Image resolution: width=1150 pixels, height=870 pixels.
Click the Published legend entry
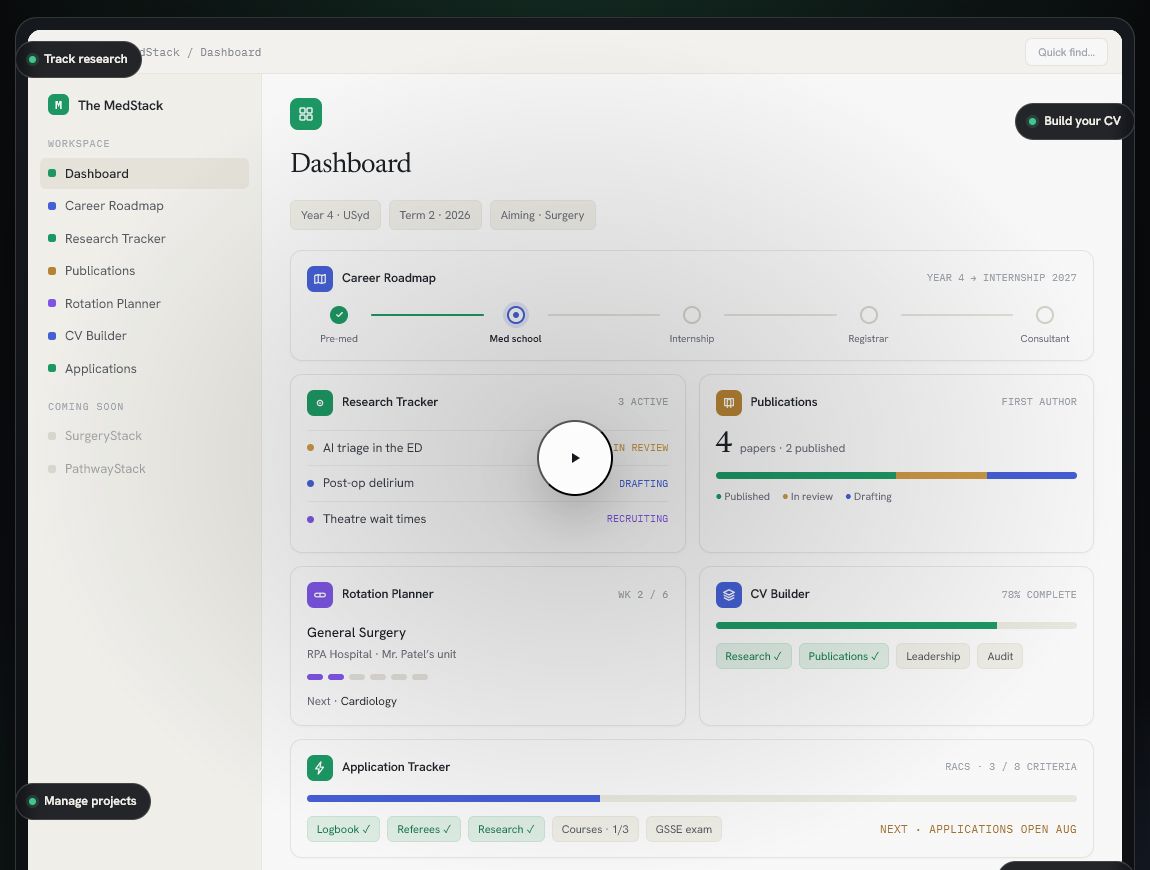(x=743, y=497)
